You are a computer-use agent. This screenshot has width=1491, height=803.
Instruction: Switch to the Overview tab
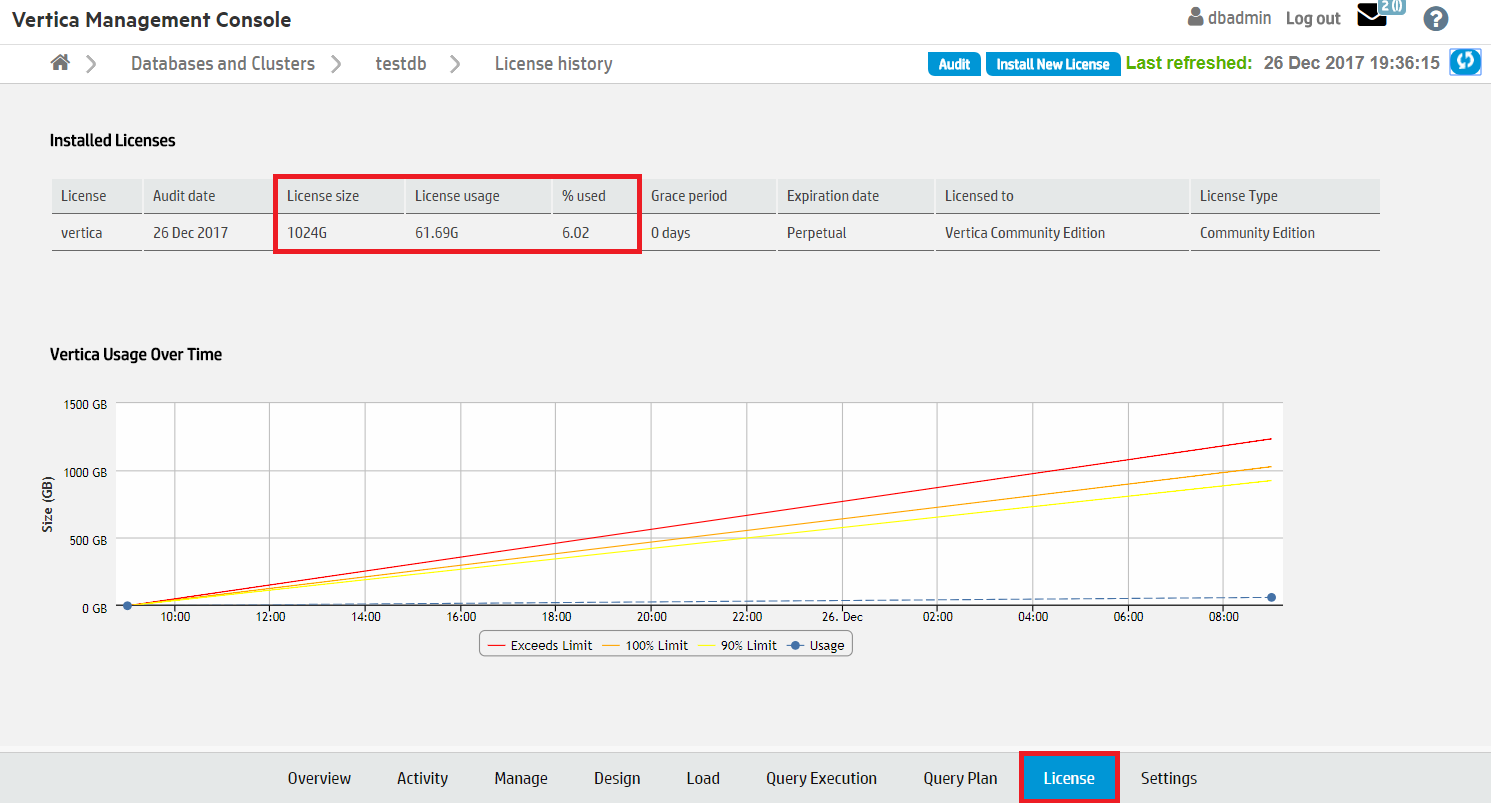click(319, 778)
